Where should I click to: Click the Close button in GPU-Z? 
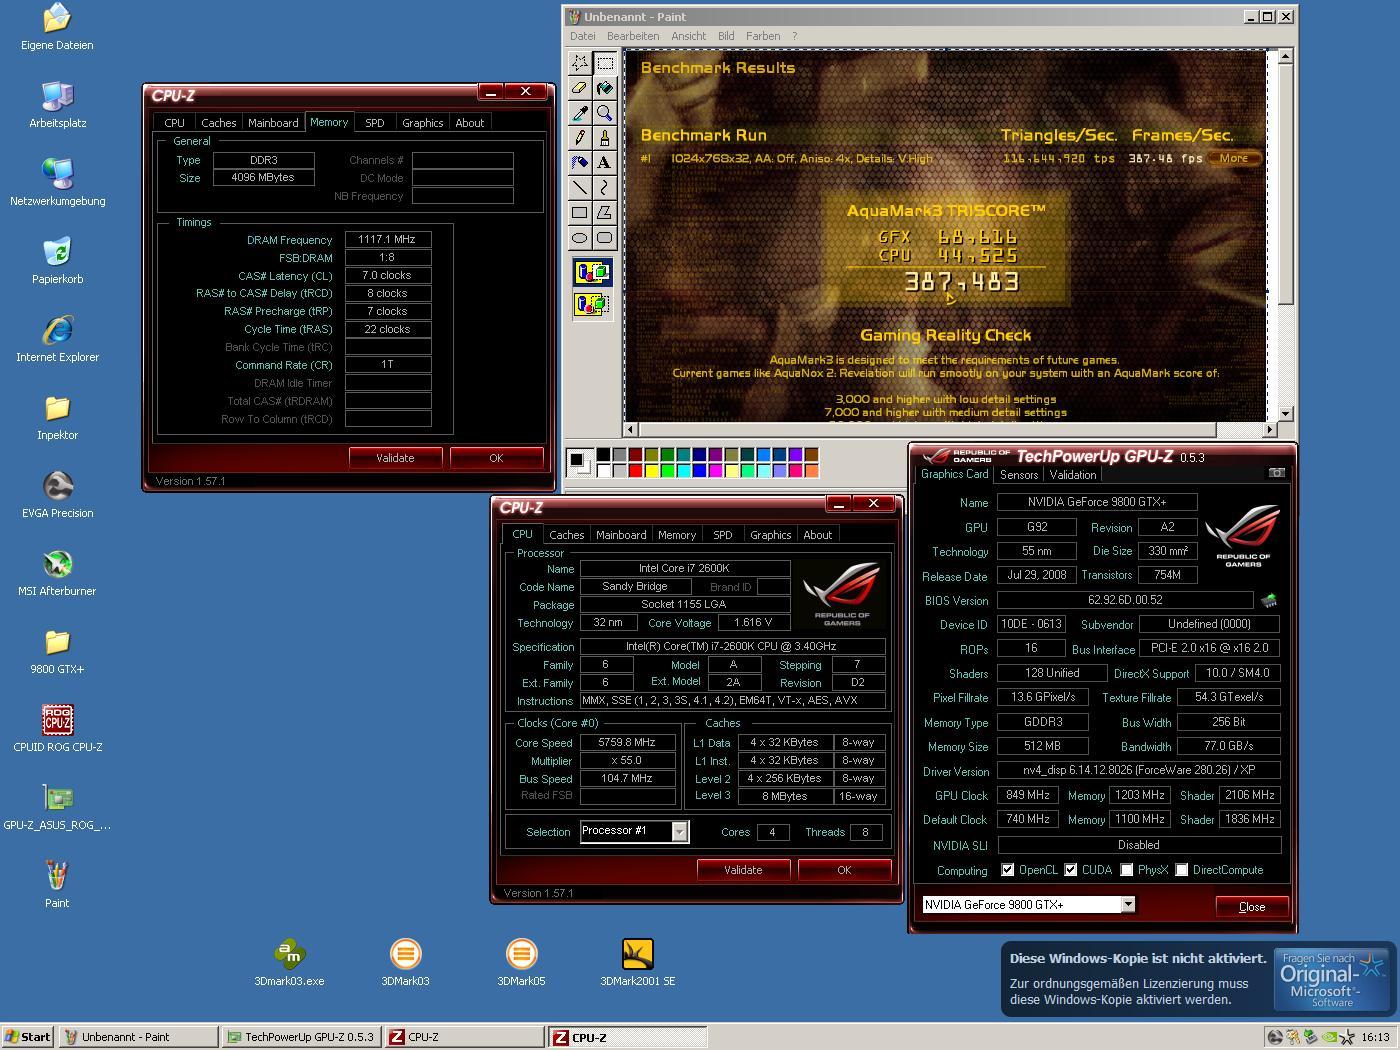1252,907
